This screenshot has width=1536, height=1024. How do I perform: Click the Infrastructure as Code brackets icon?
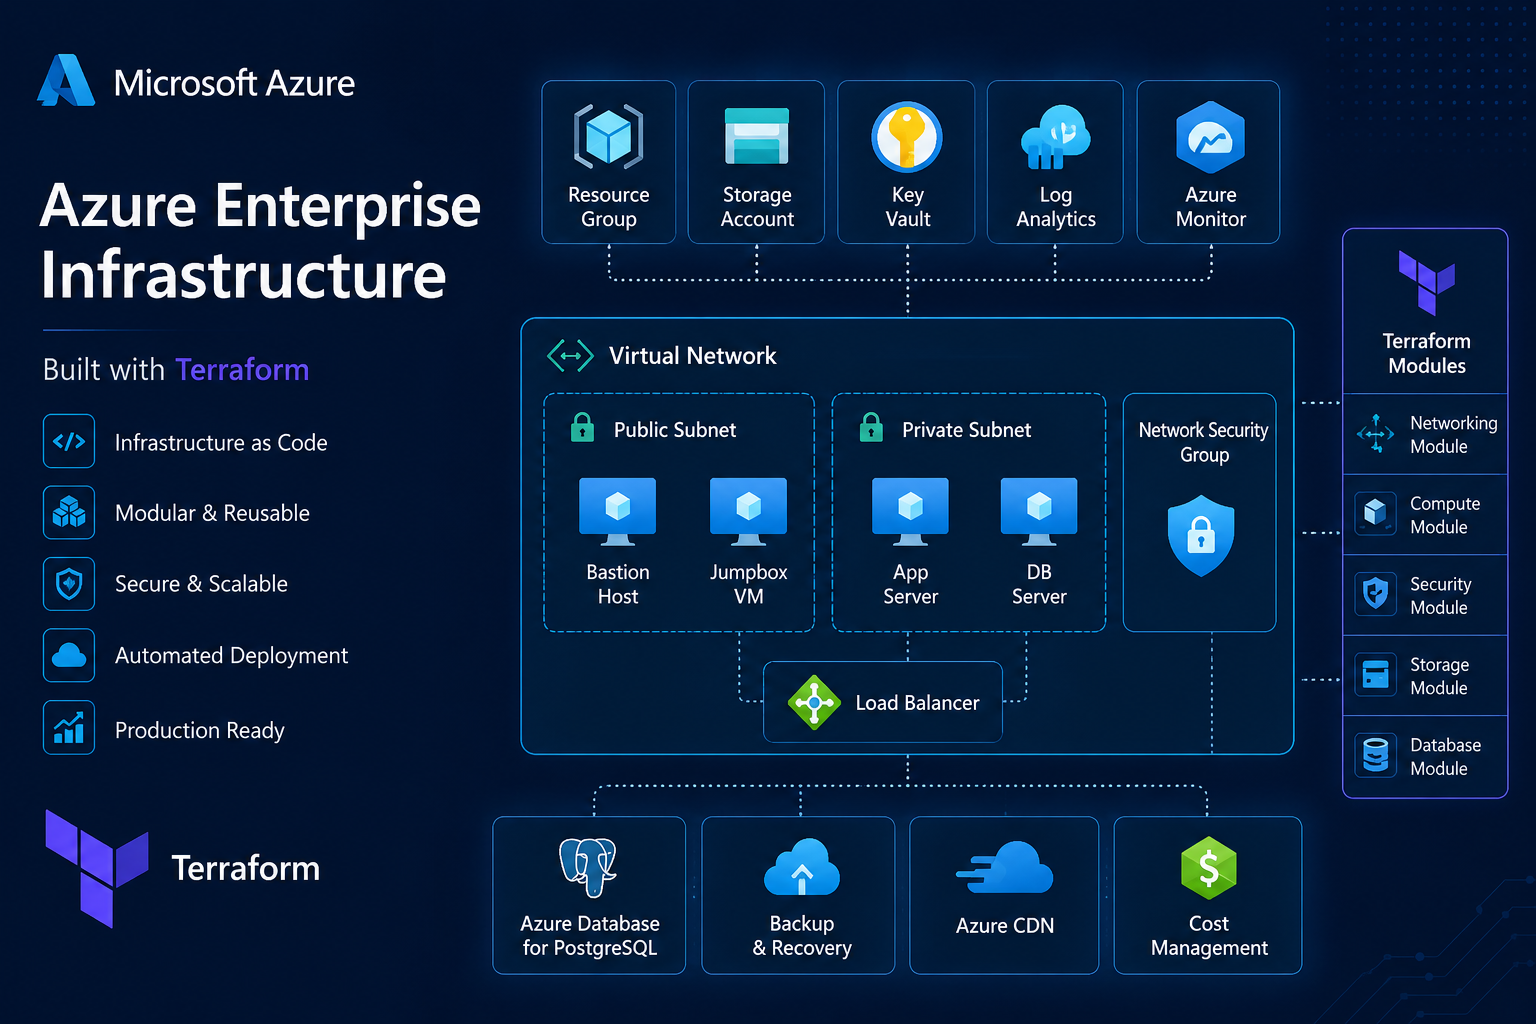click(69, 441)
